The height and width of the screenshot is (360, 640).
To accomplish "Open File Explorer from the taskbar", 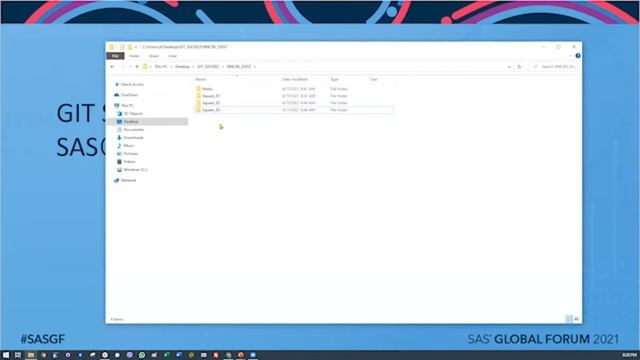I will [31, 355].
